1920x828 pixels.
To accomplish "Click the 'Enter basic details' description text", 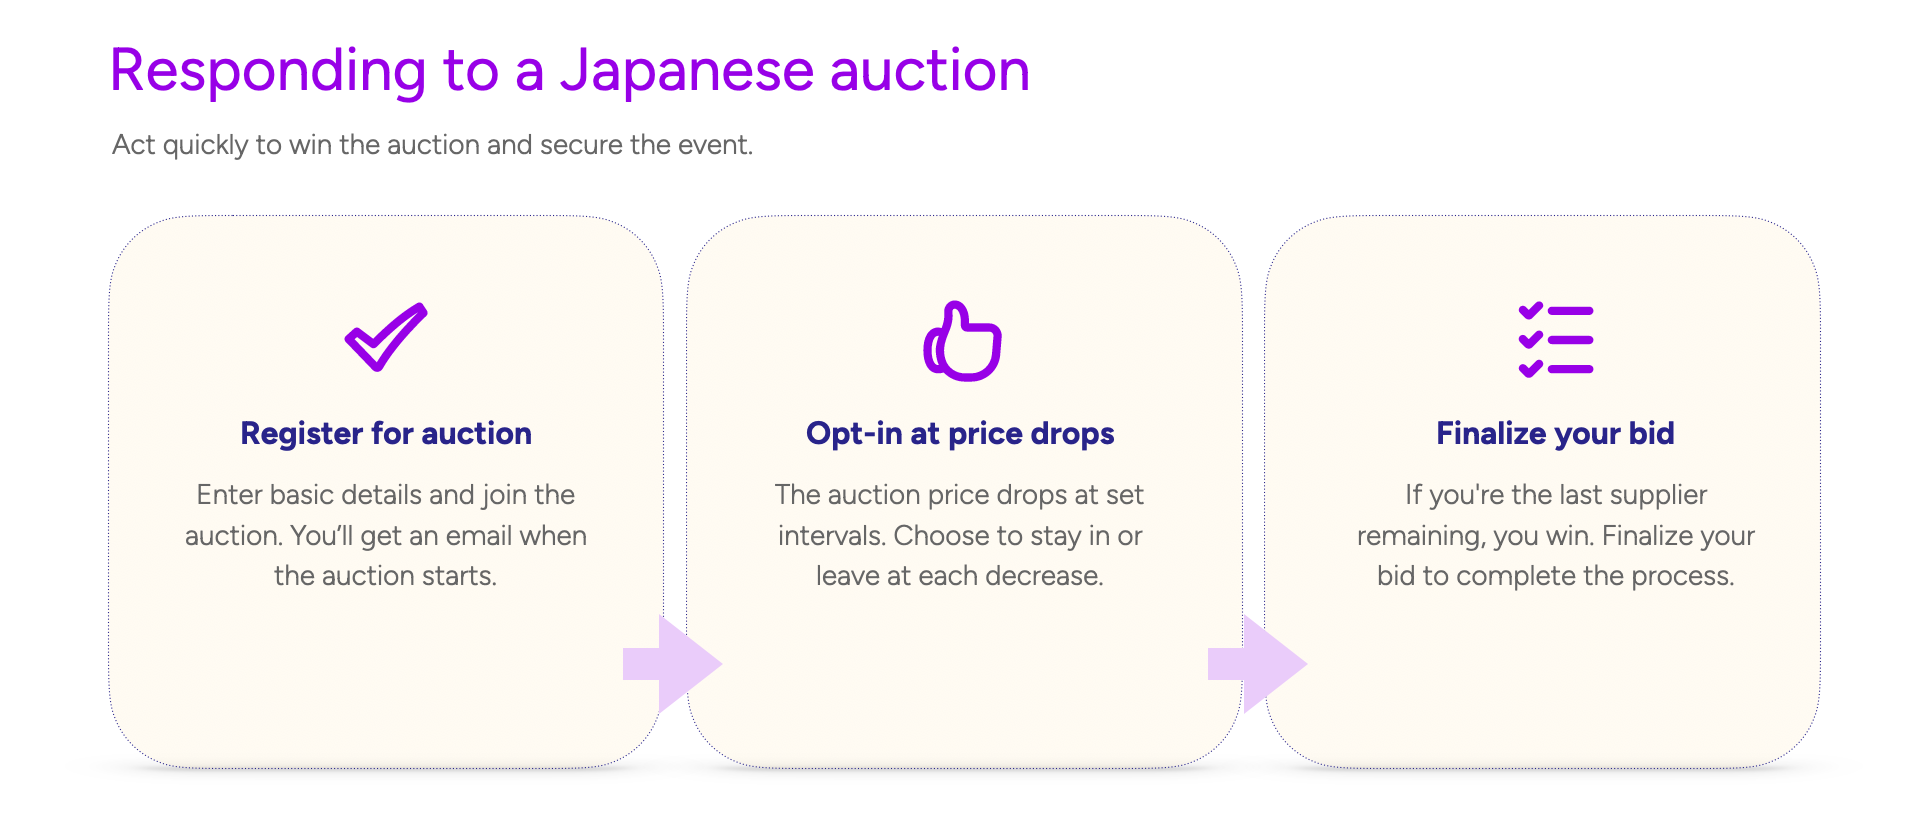I will click(386, 535).
